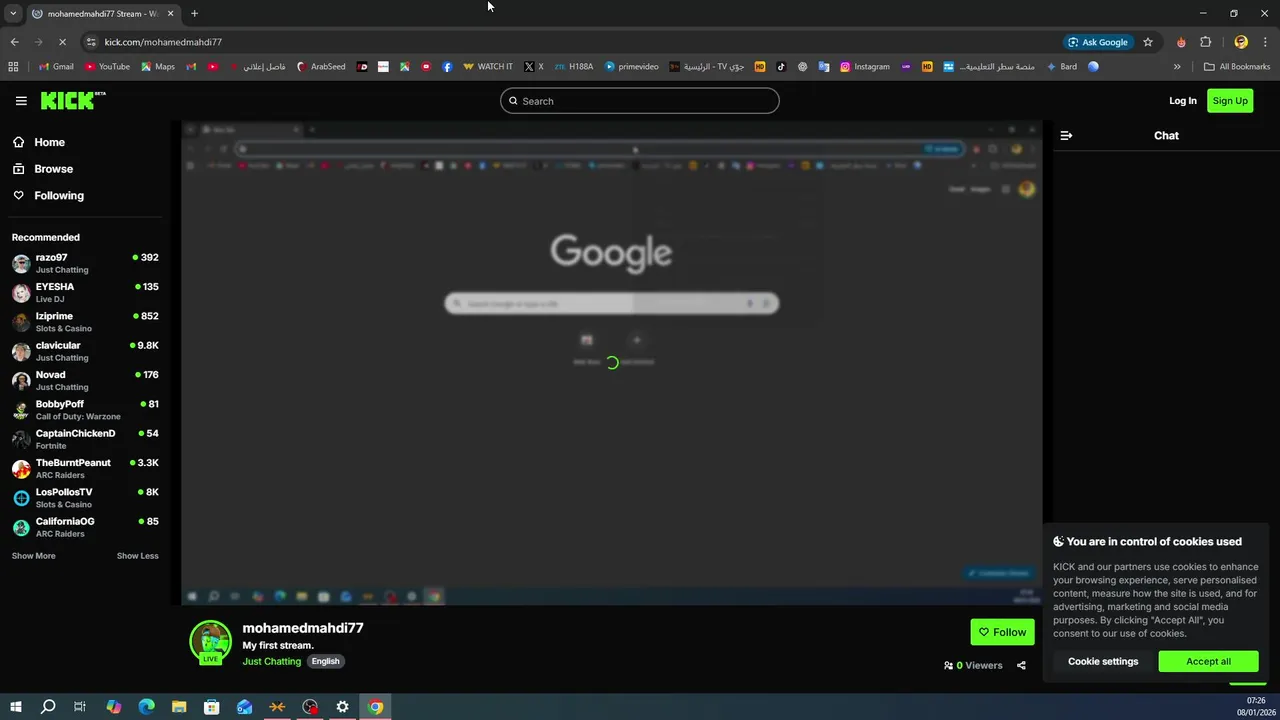
Task: Open Maps bookmark
Action: point(158,67)
